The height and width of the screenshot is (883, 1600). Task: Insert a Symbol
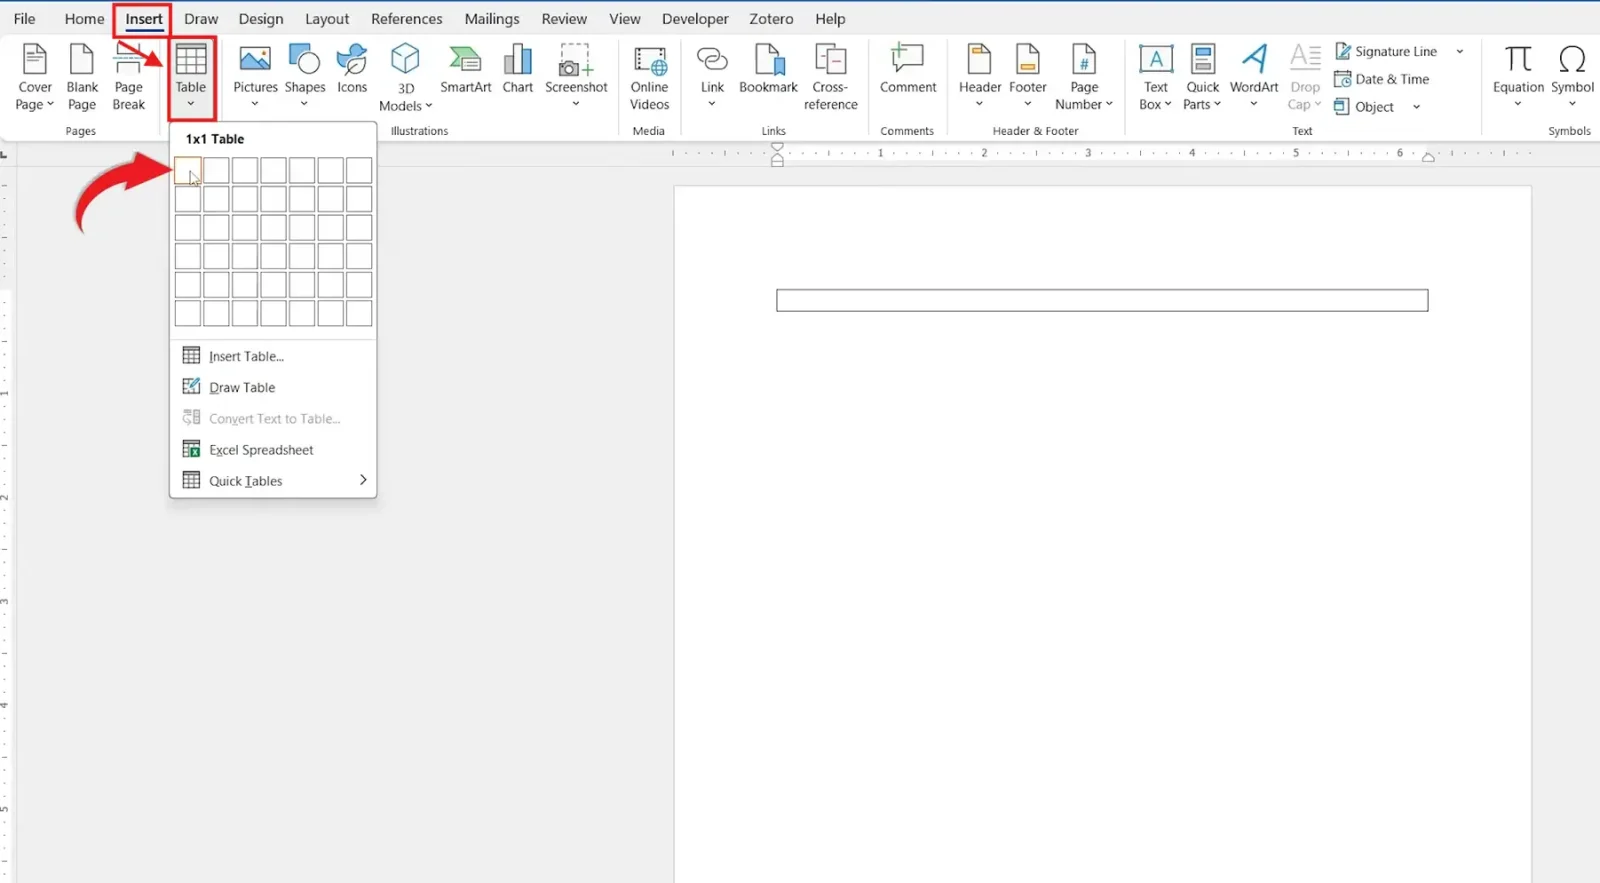pyautogui.click(x=1572, y=77)
